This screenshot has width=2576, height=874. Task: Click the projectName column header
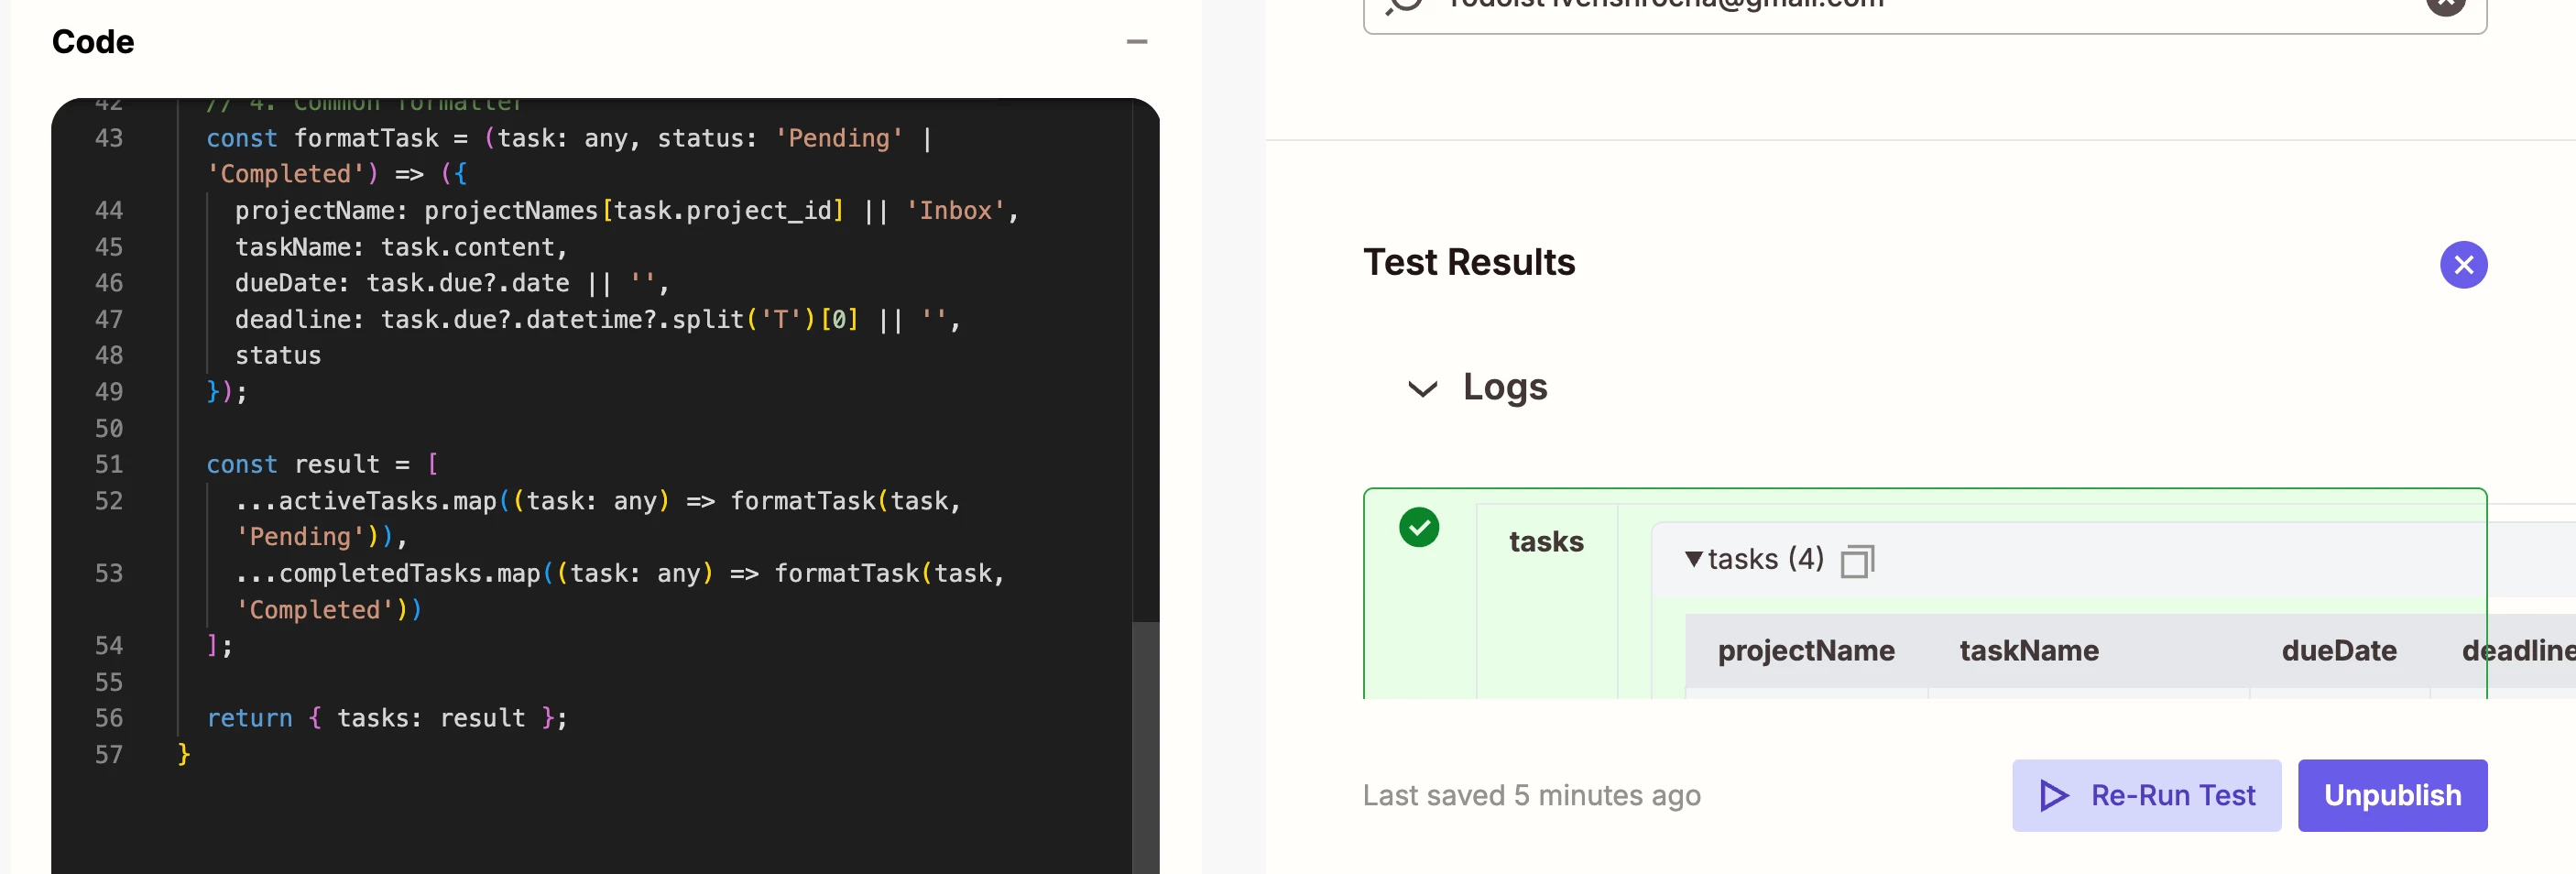point(1806,651)
